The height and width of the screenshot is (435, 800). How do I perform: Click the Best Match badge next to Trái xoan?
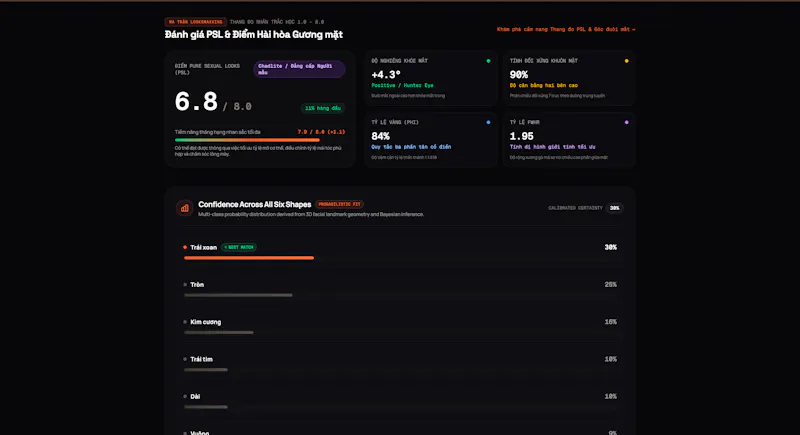[x=239, y=247]
